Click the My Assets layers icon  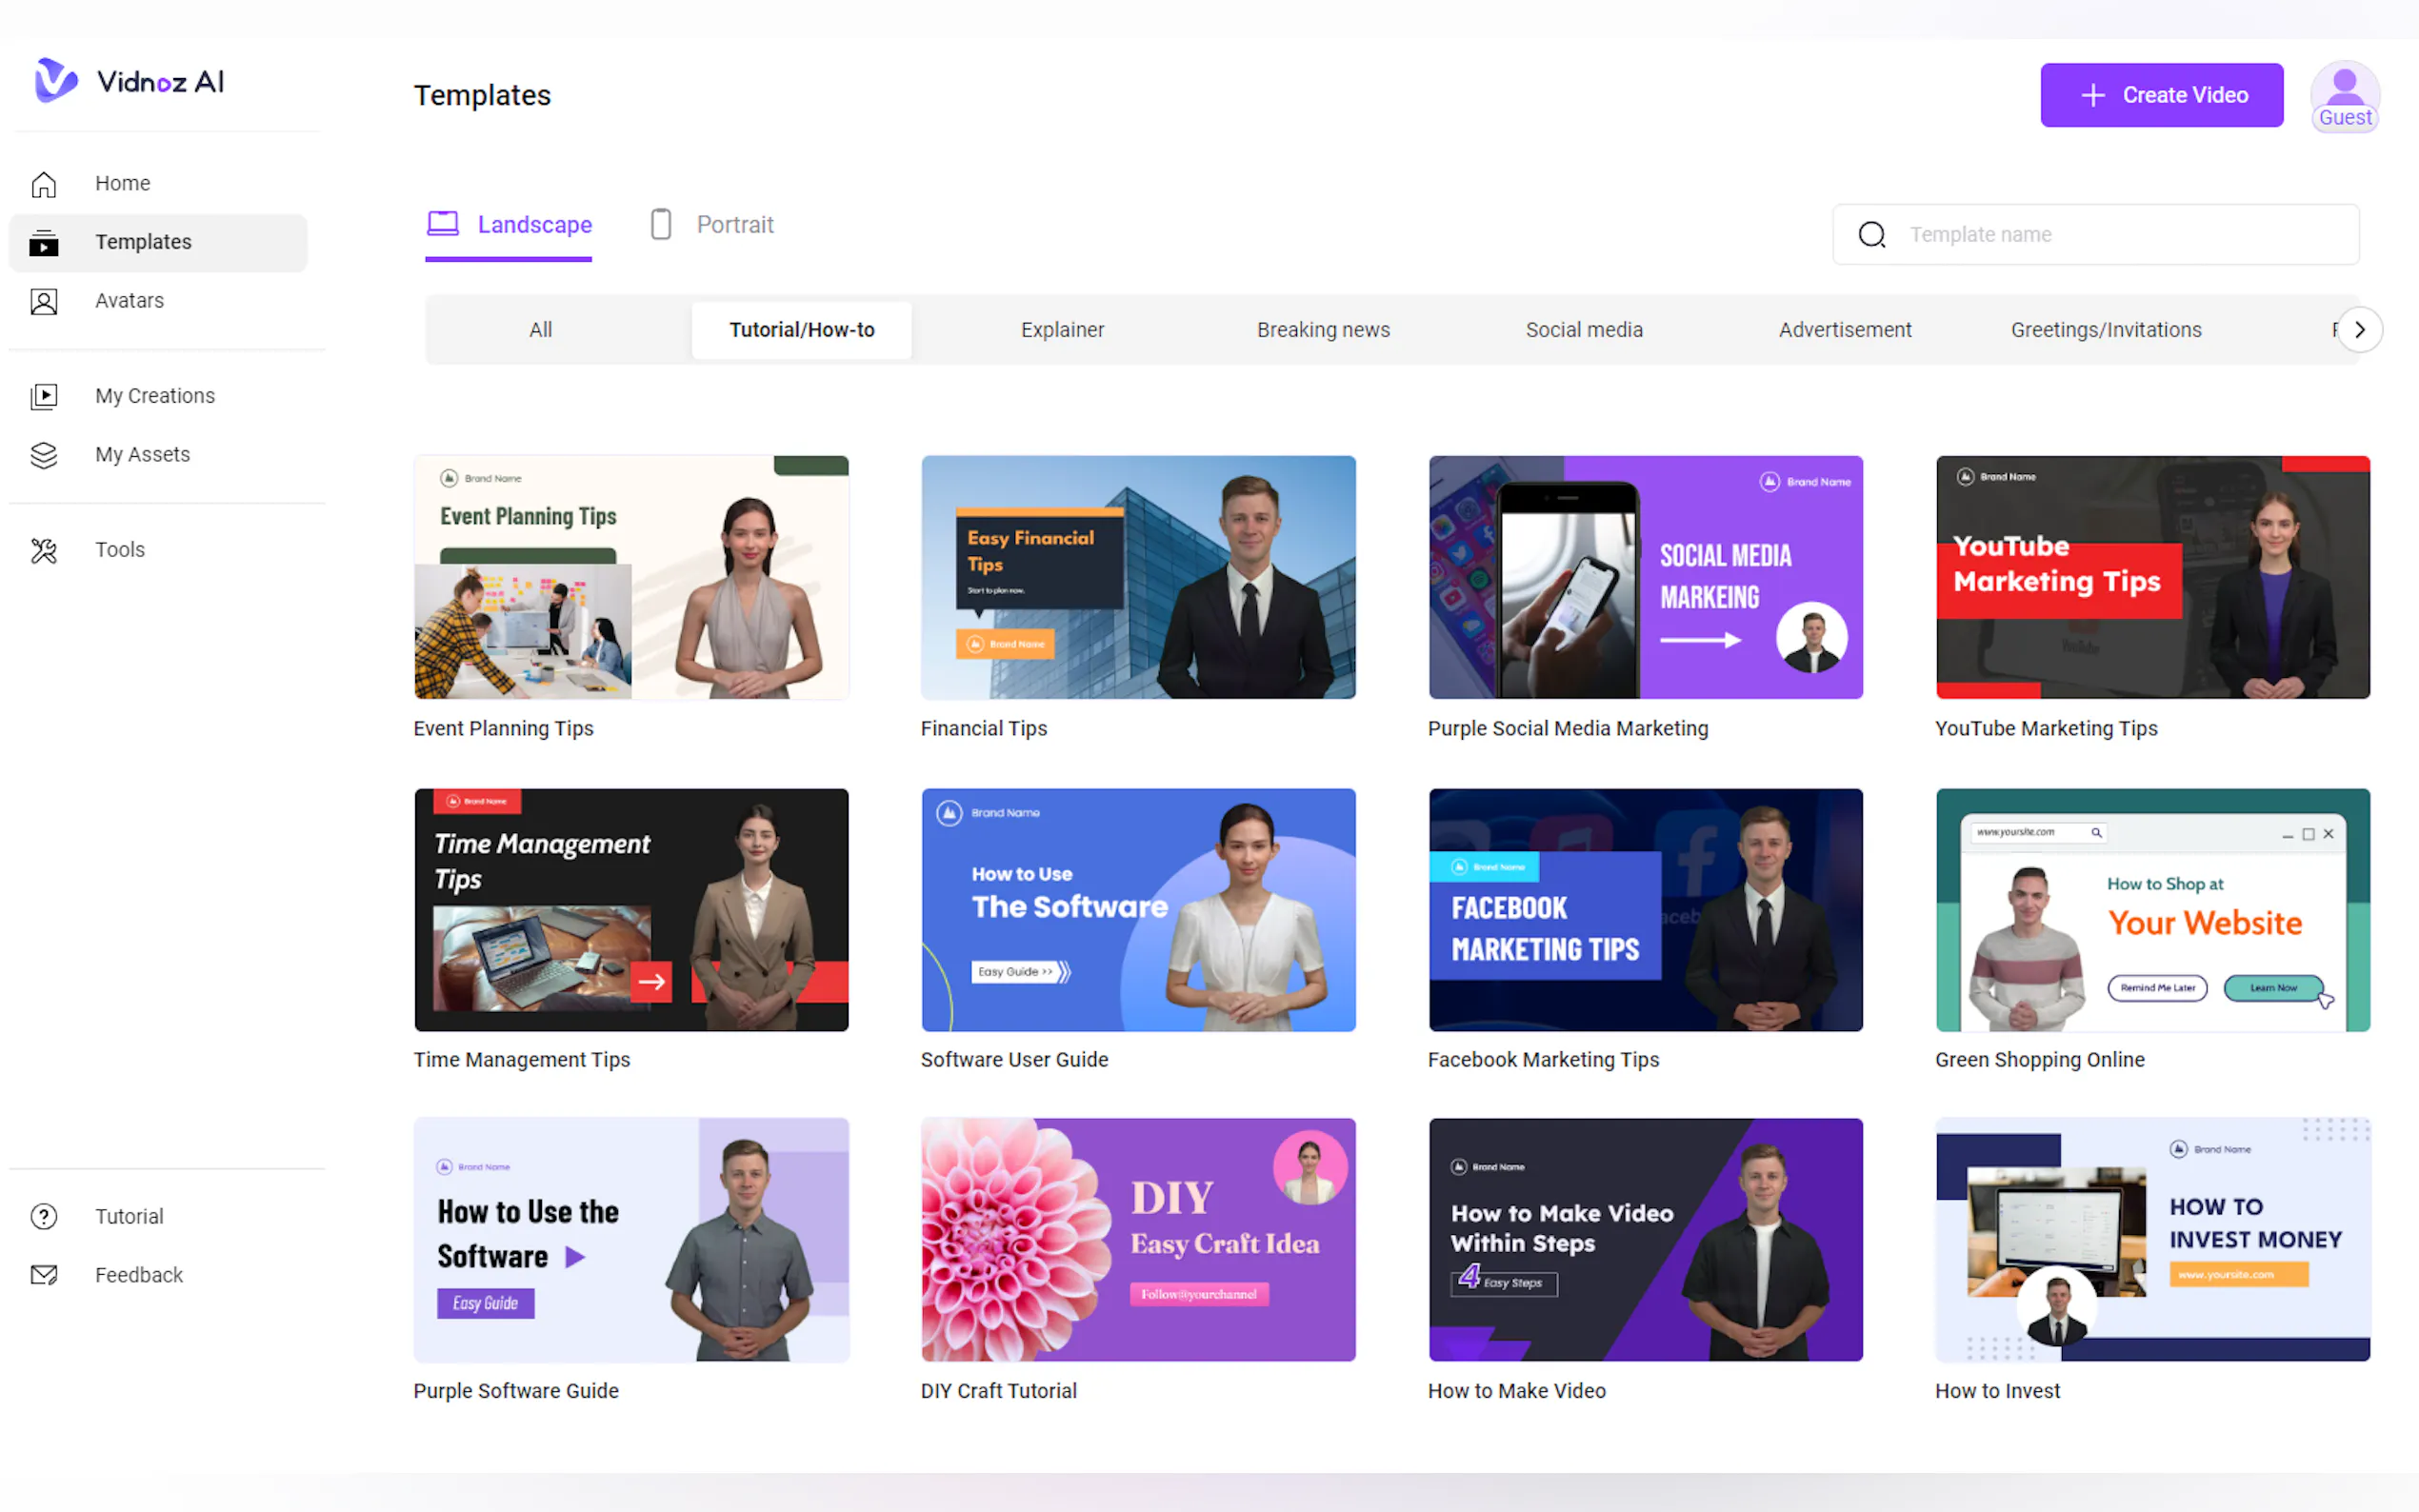point(44,455)
